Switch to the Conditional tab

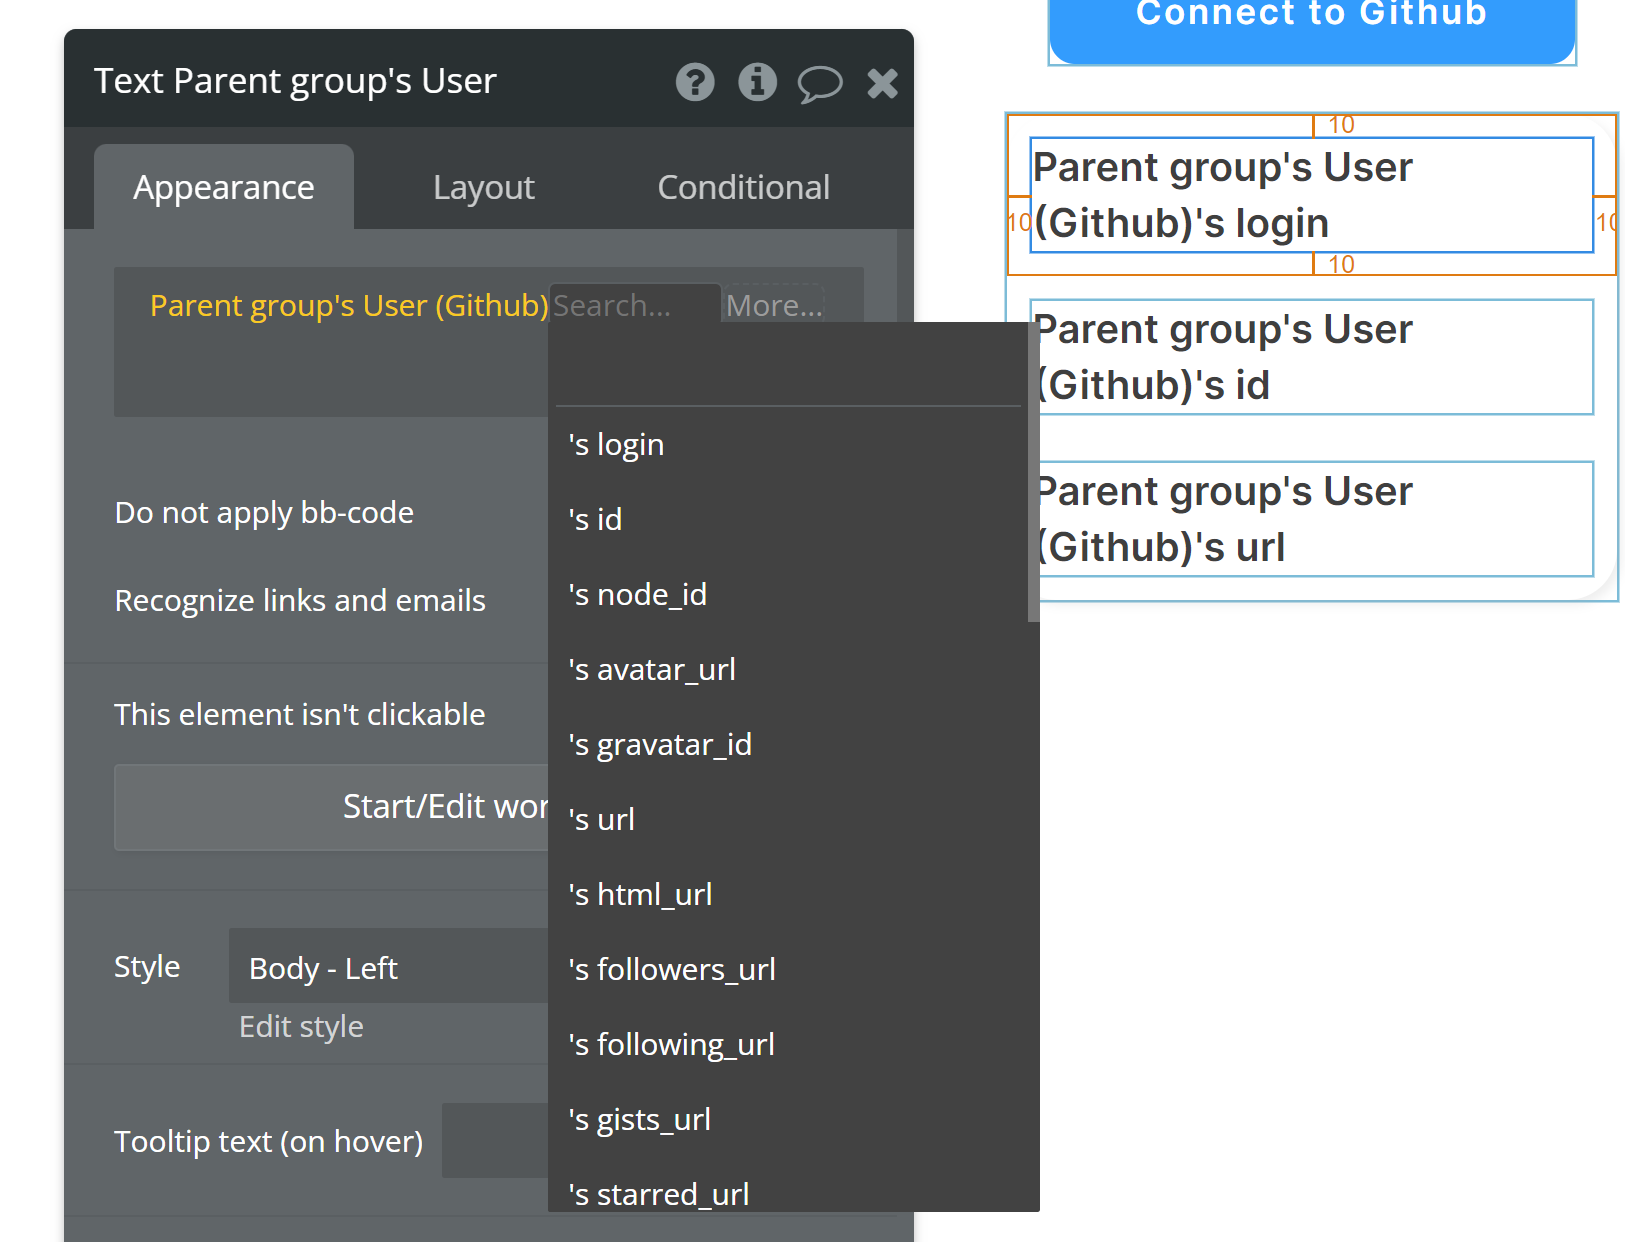tap(743, 187)
